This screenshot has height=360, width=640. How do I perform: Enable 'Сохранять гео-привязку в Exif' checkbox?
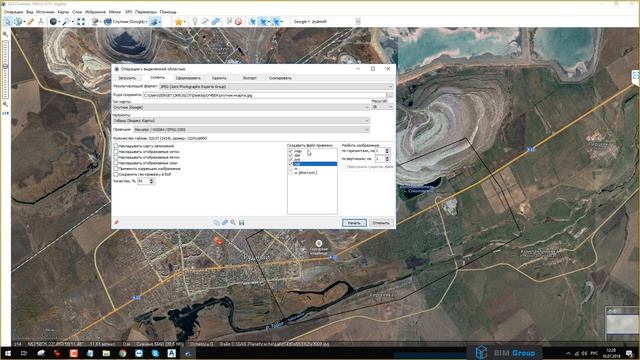coord(116,174)
